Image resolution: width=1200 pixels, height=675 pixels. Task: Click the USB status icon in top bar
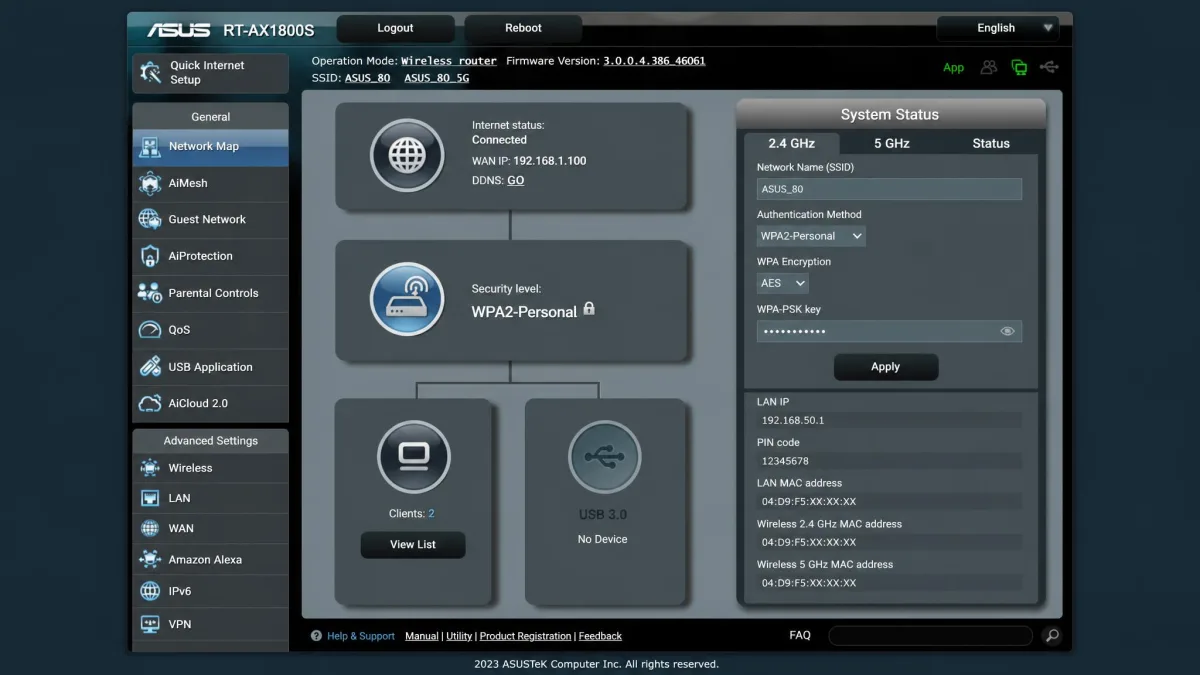click(x=1048, y=67)
